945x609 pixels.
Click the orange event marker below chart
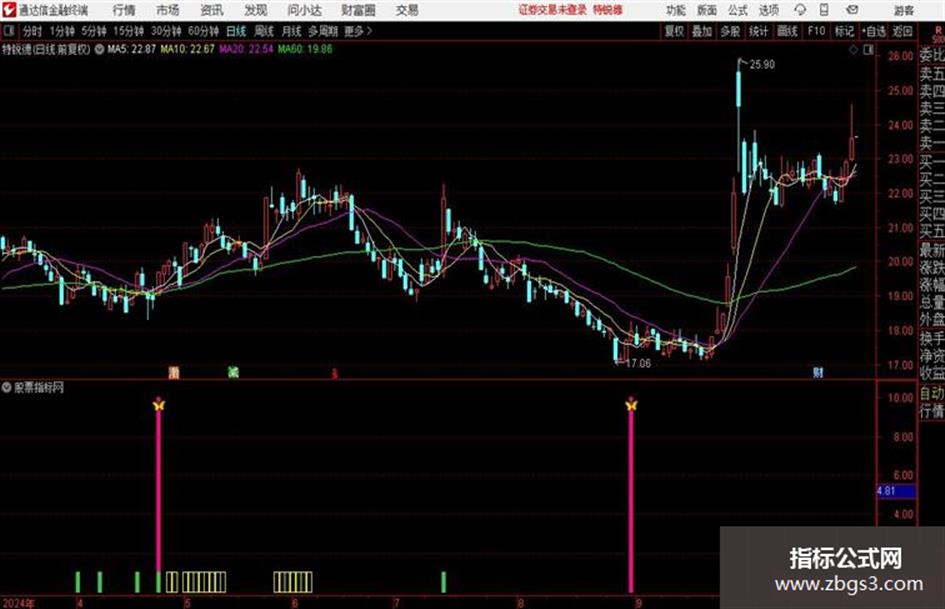(174, 372)
